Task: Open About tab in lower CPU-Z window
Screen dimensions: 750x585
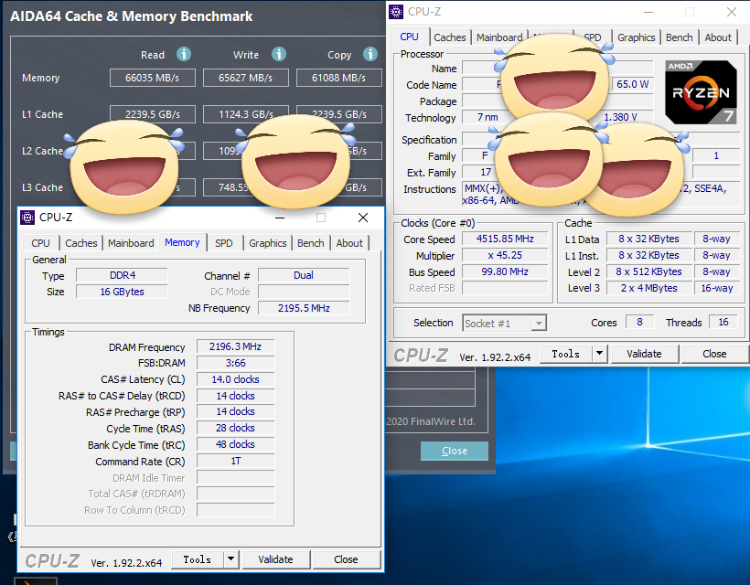Action: click(349, 243)
